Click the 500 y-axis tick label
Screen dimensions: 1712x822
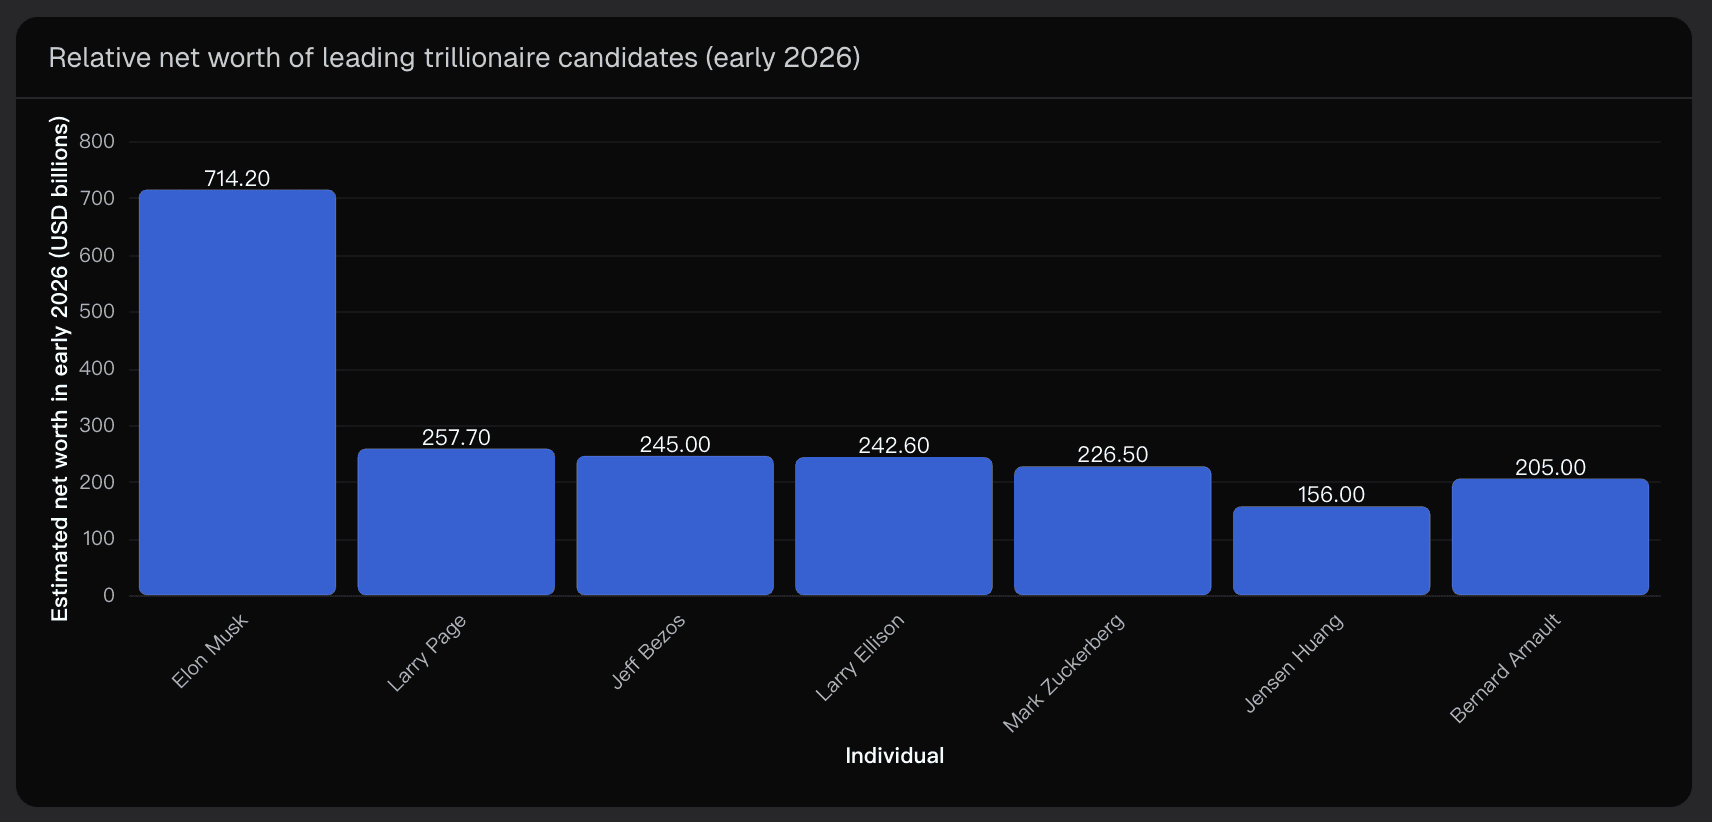click(97, 311)
